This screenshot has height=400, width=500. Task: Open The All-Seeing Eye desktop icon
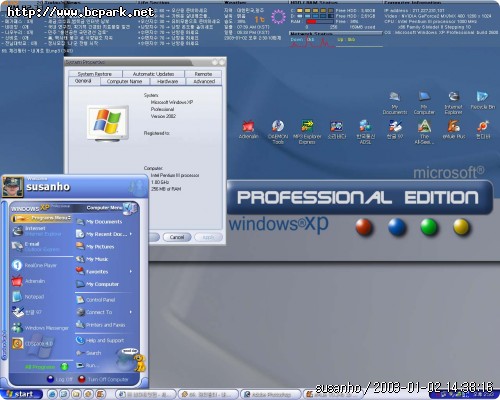[424, 132]
